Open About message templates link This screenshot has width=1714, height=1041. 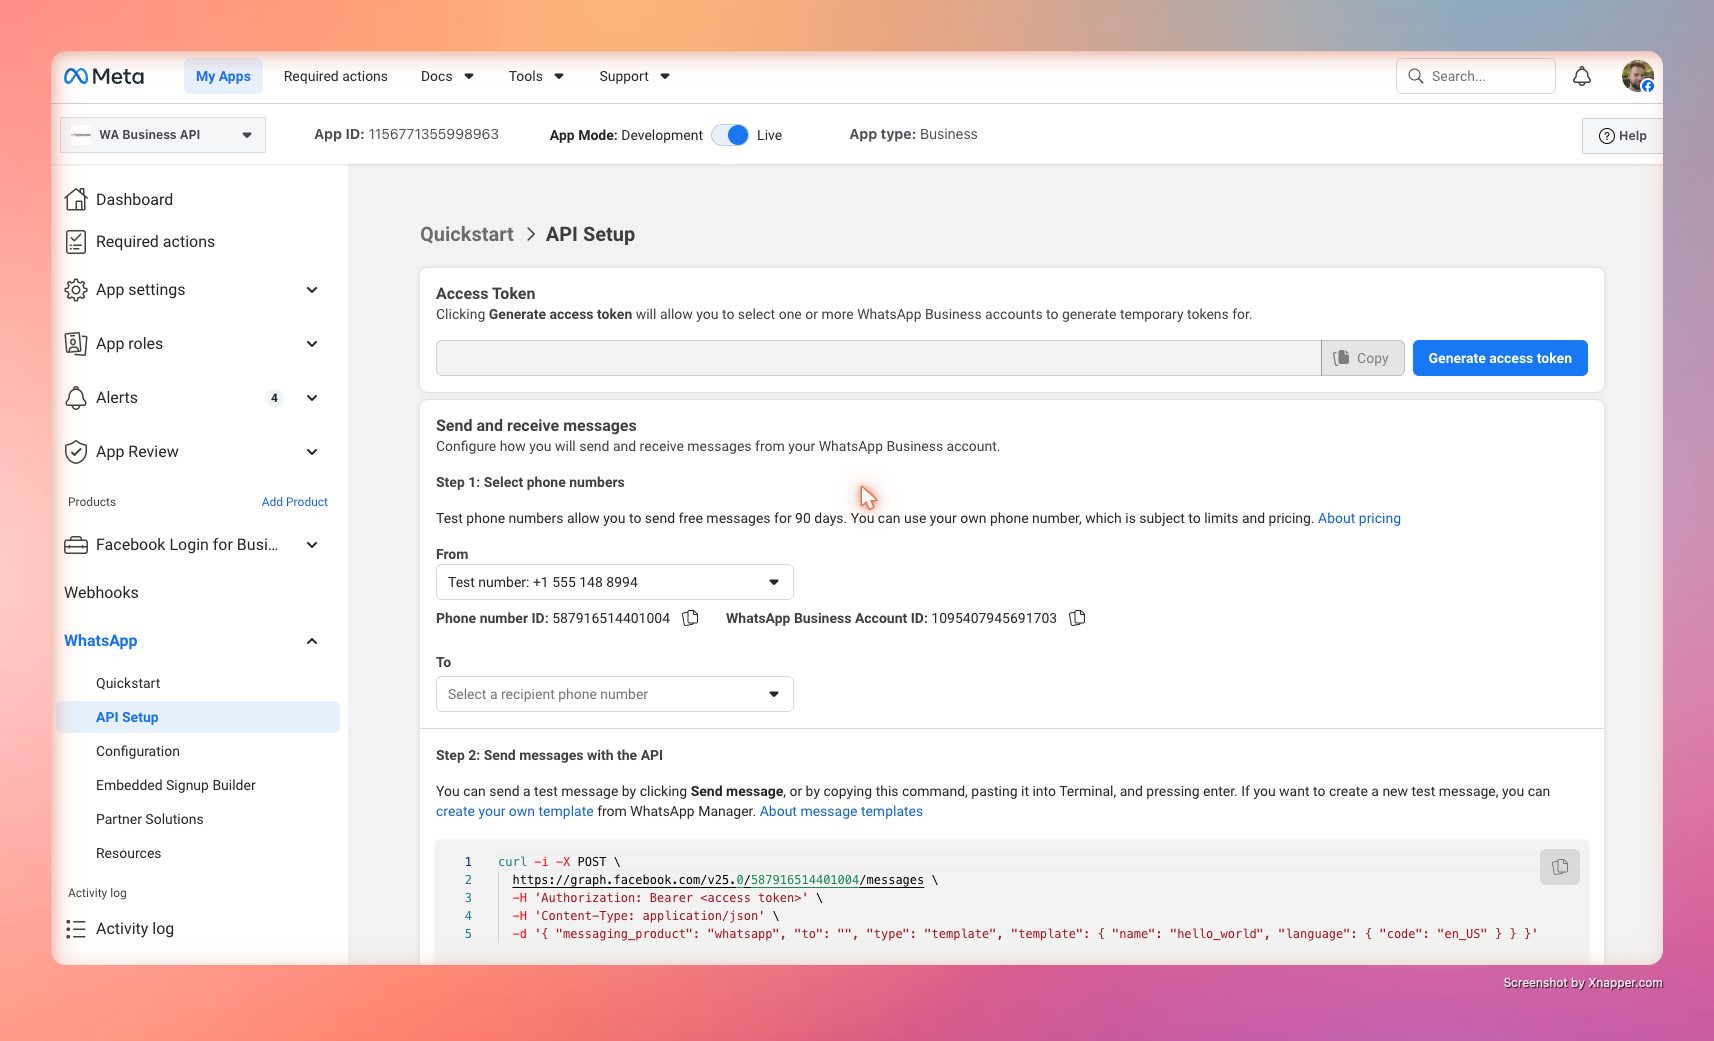click(841, 811)
